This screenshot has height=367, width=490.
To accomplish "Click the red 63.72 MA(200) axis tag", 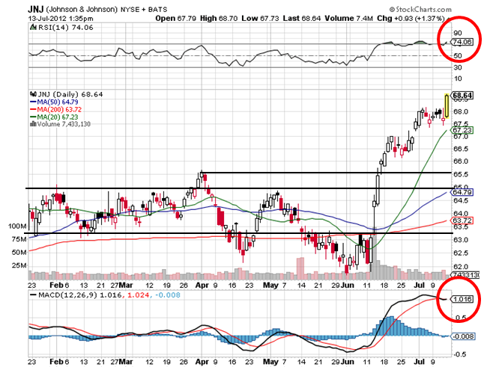I will coord(462,221).
